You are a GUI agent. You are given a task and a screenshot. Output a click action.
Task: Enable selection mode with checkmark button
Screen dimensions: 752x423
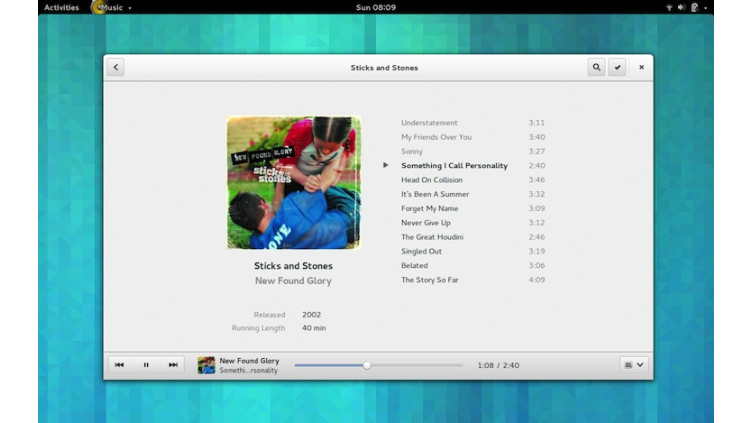tap(617, 67)
